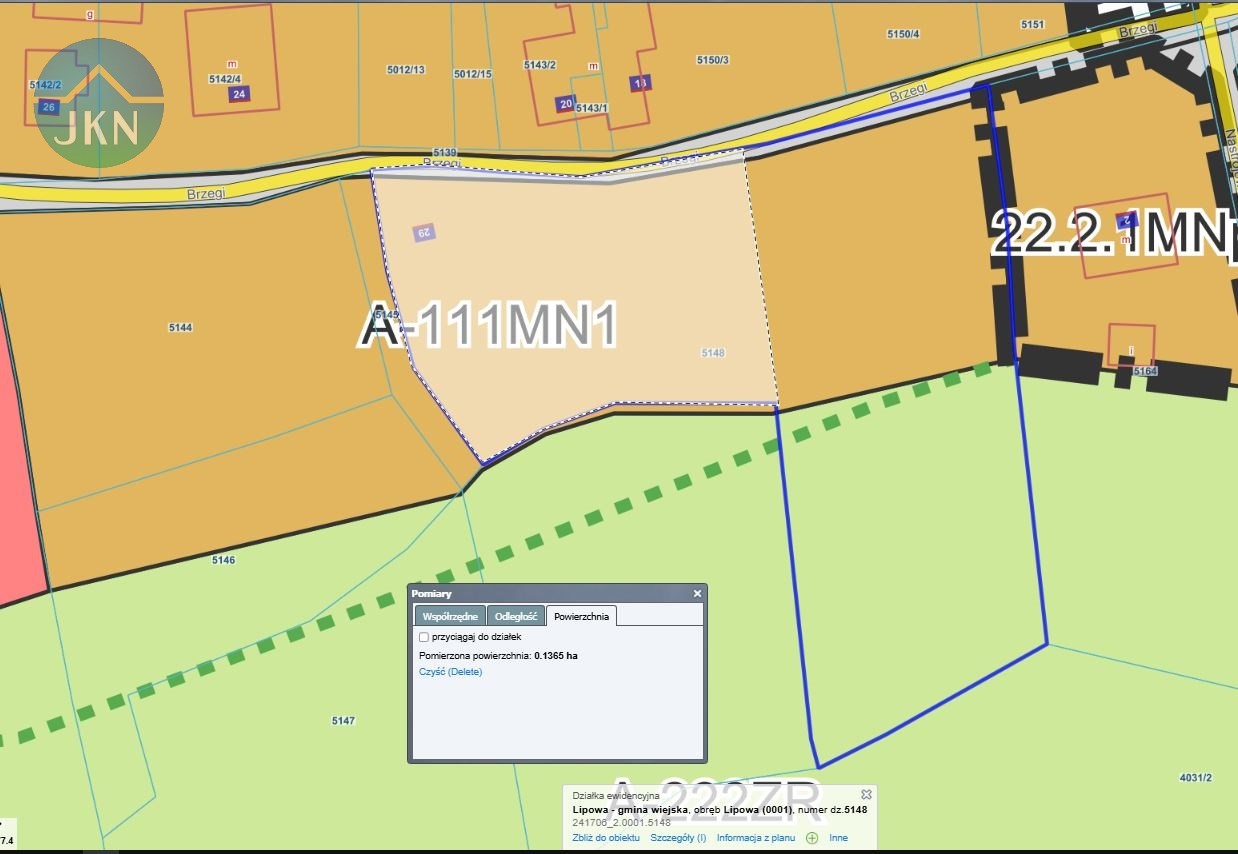This screenshot has height=854, width=1238.
Task: Close the Działka ewidencyjna info popup
Action: [866, 794]
